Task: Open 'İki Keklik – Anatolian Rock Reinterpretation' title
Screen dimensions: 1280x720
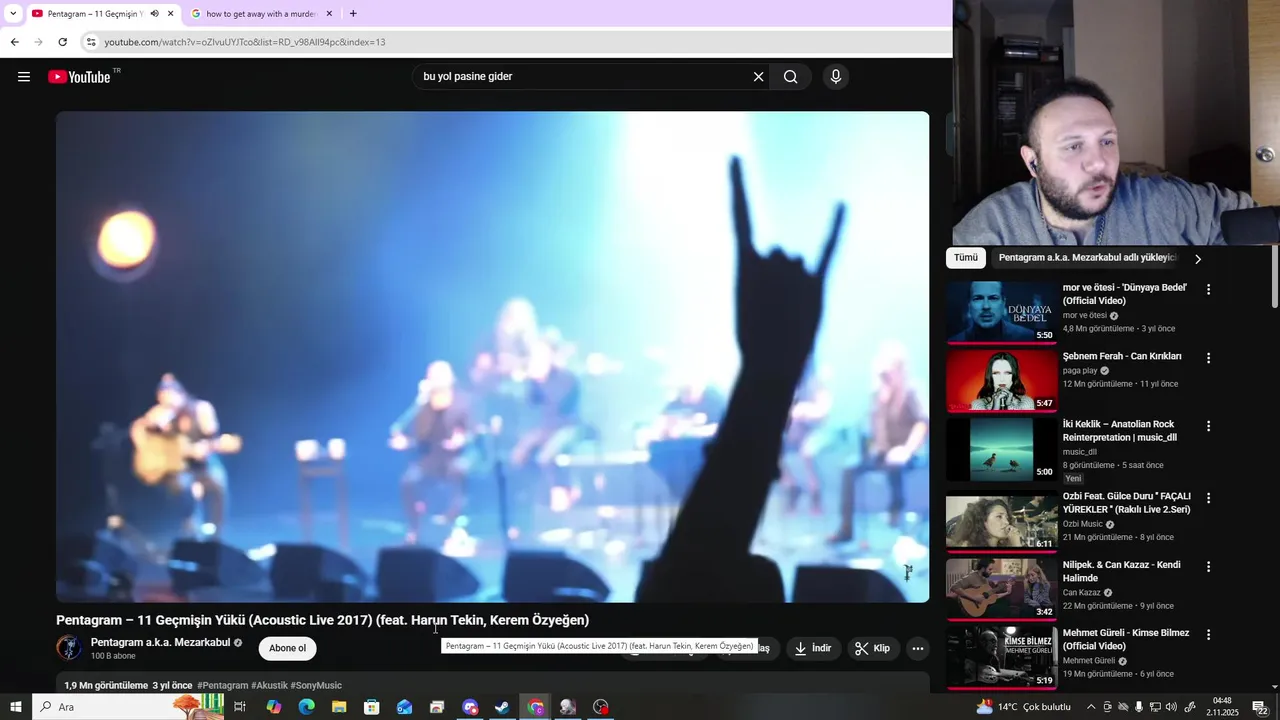Action: (x=1120, y=431)
